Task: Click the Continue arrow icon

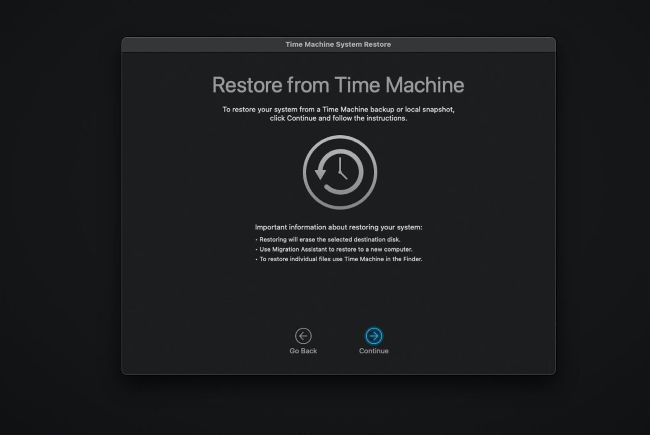Action: 374,336
